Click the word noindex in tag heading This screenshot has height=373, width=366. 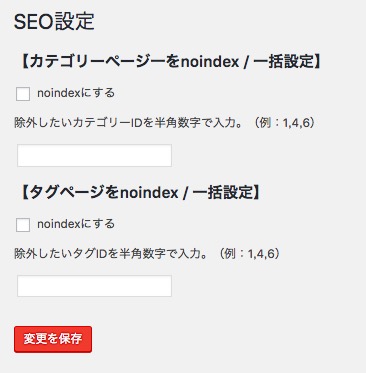click(149, 193)
